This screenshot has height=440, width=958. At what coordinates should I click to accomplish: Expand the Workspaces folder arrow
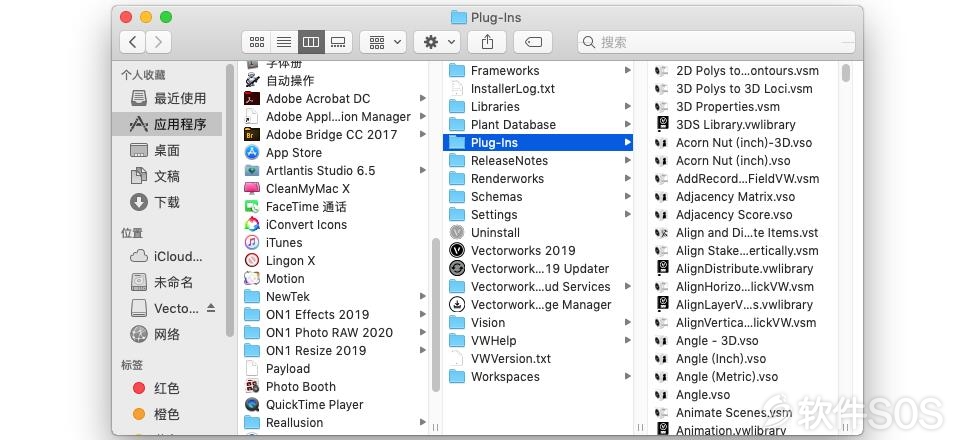point(627,376)
